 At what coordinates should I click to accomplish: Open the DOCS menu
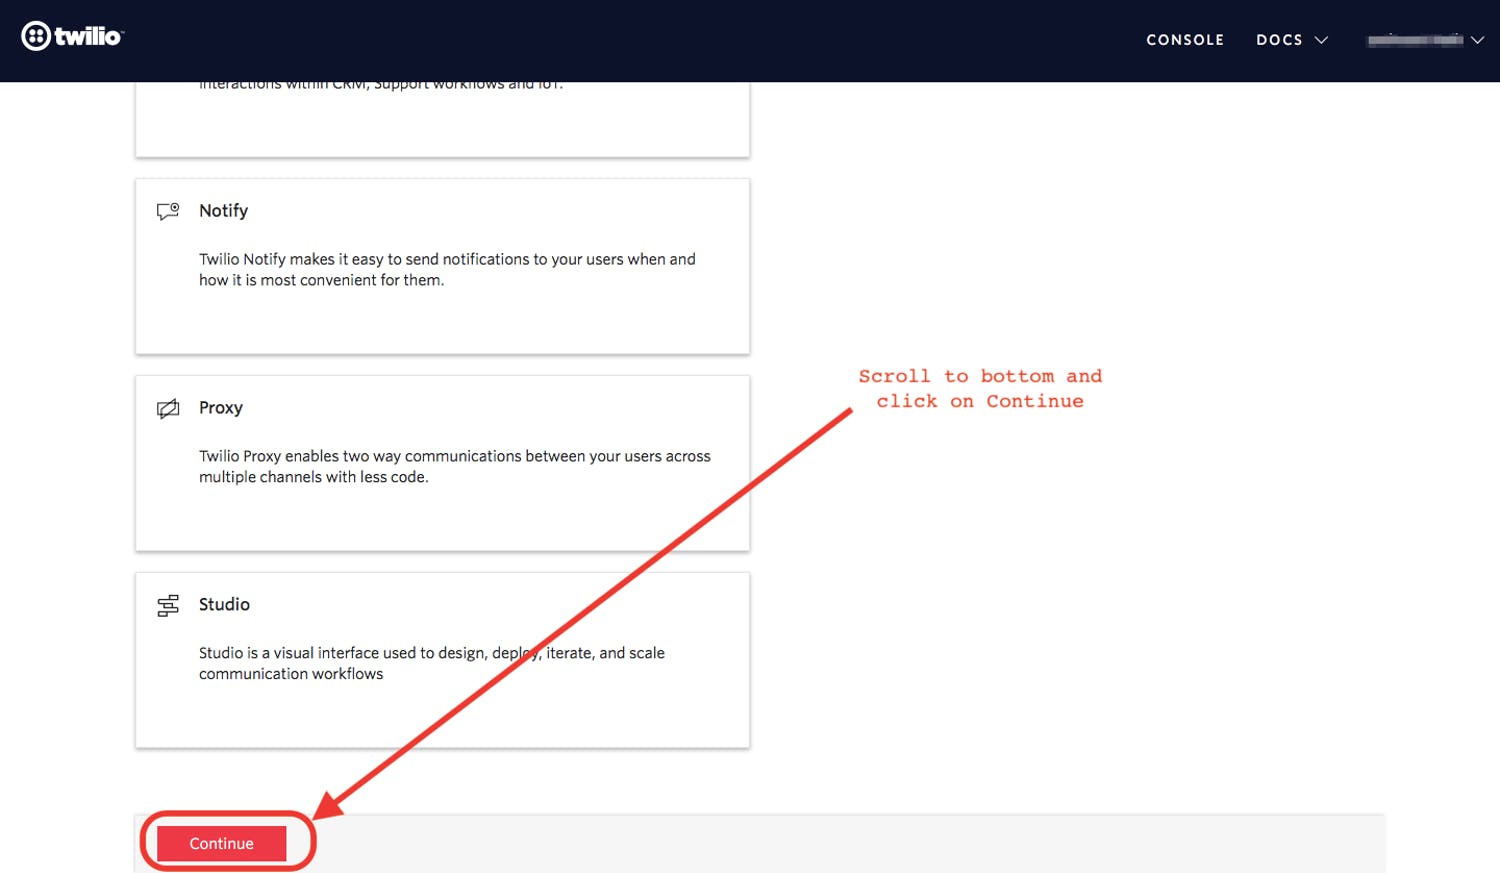pos(1279,40)
